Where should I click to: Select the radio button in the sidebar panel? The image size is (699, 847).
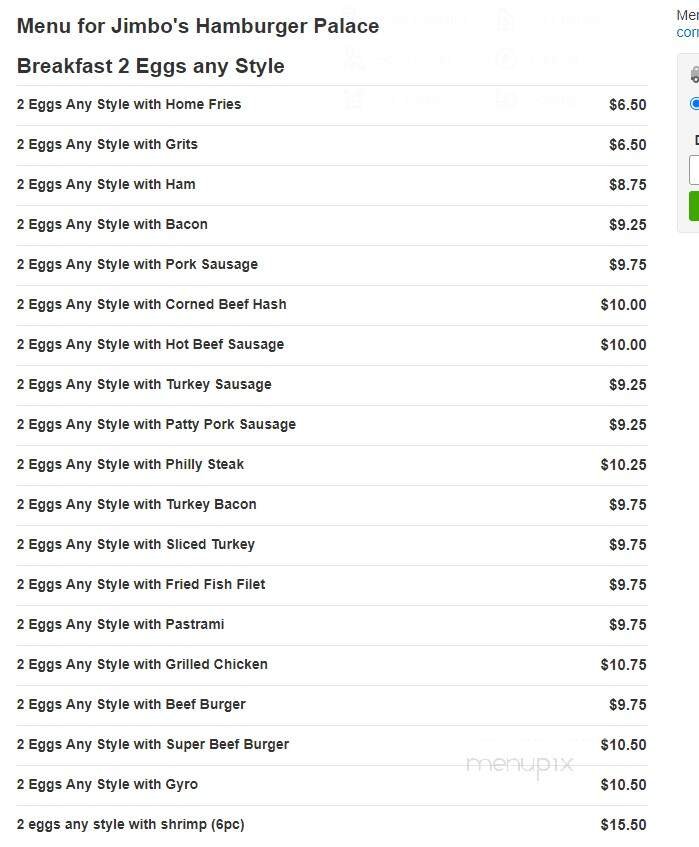pyautogui.click(x=694, y=103)
